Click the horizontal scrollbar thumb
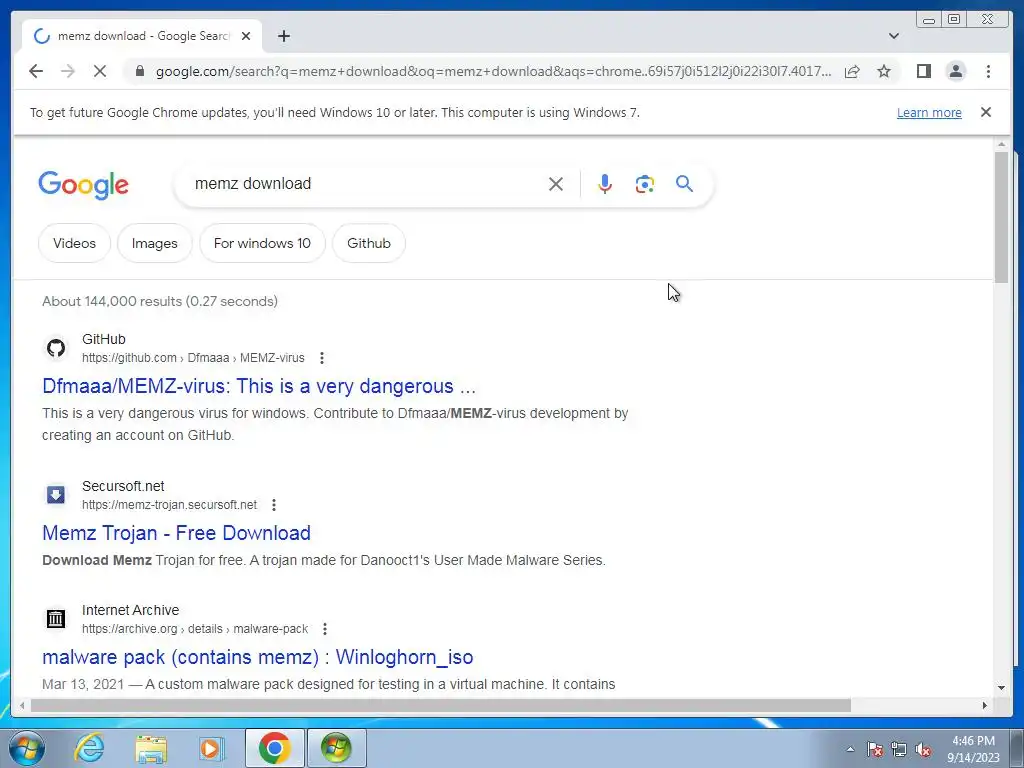Viewport: 1024px width, 768px height. pyautogui.click(x=441, y=705)
